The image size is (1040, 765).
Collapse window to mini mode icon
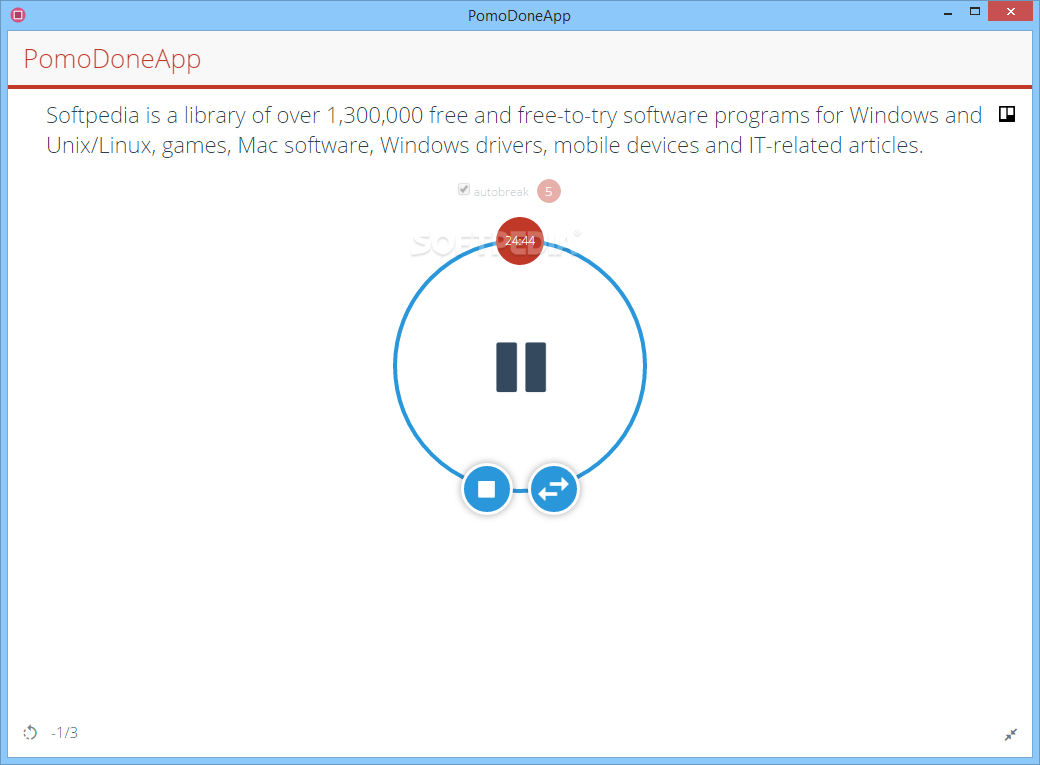click(x=1010, y=734)
